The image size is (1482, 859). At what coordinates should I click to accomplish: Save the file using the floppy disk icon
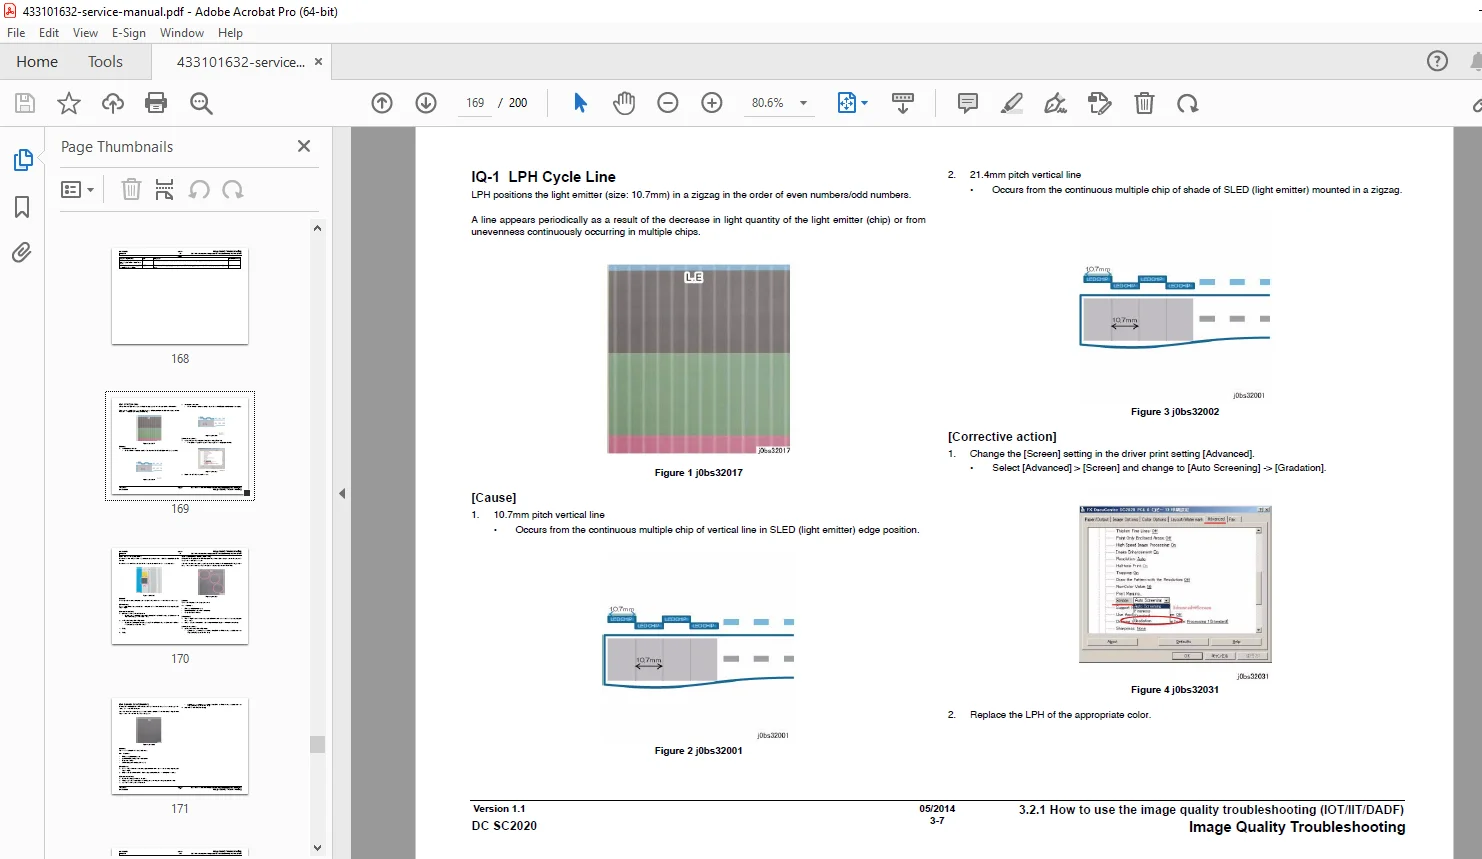(x=25, y=103)
